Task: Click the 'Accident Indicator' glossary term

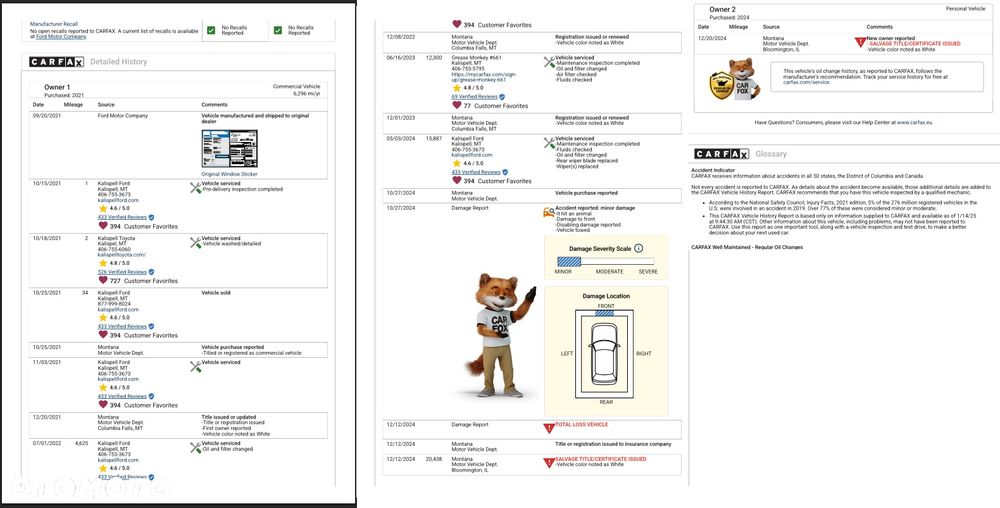Action: [x=713, y=170]
